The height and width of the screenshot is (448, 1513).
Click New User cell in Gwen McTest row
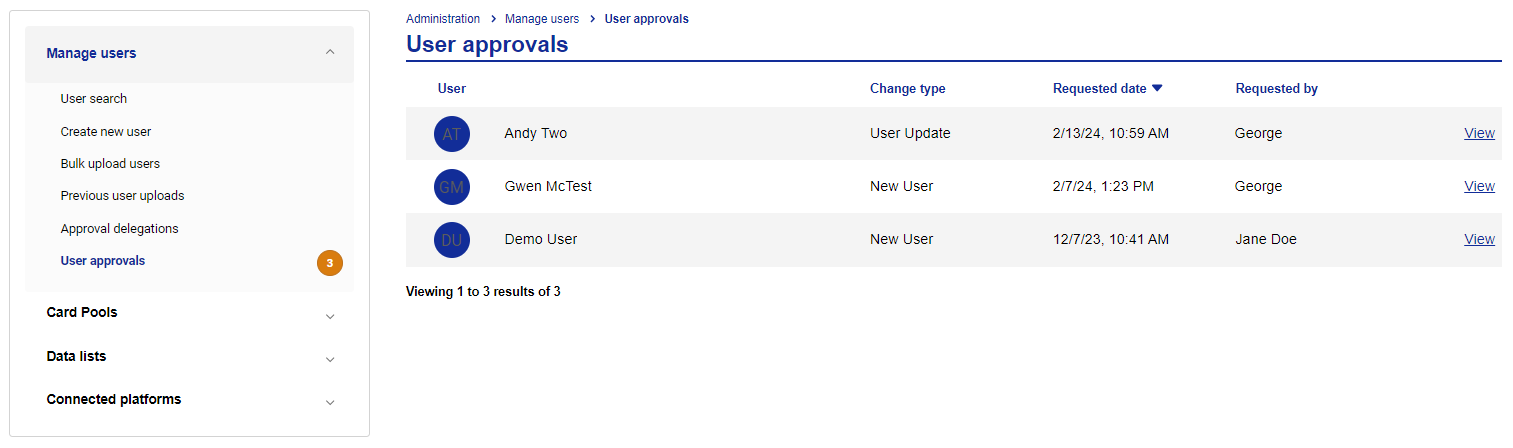click(902, 186)
